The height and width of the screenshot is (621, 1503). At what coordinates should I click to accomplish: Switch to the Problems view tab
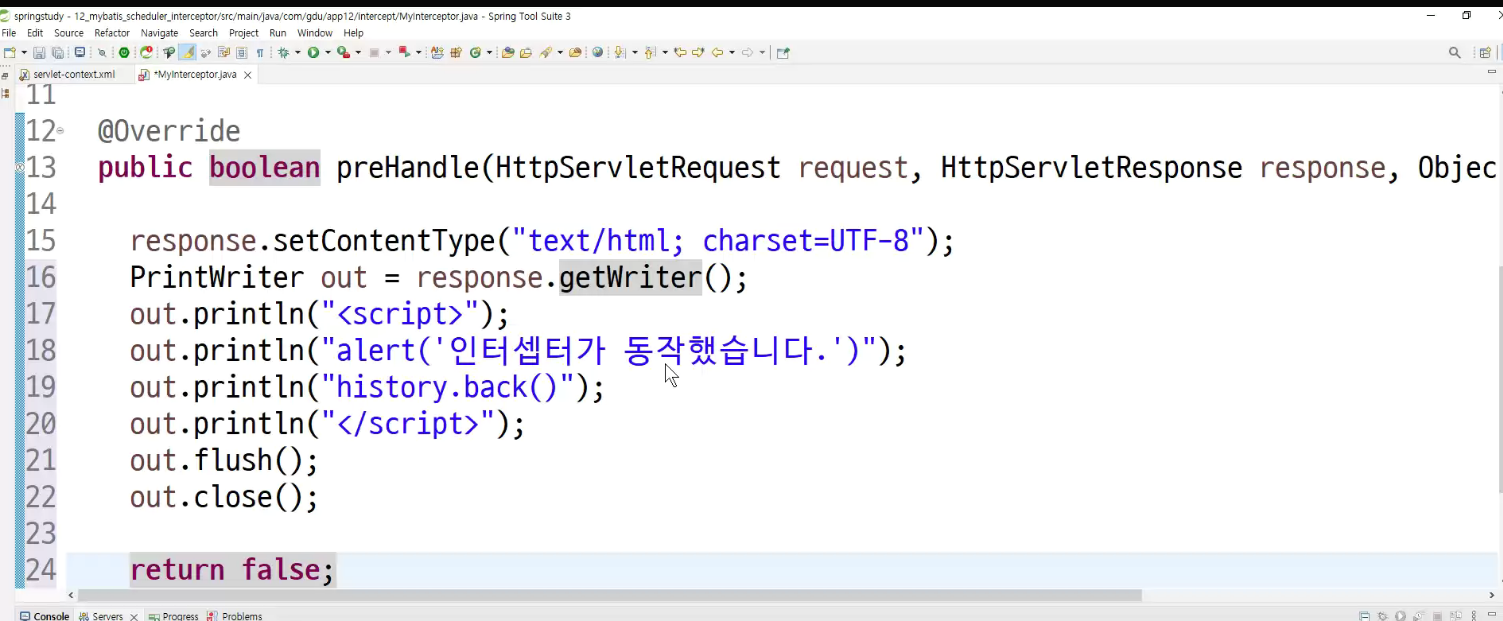[235, 616]
